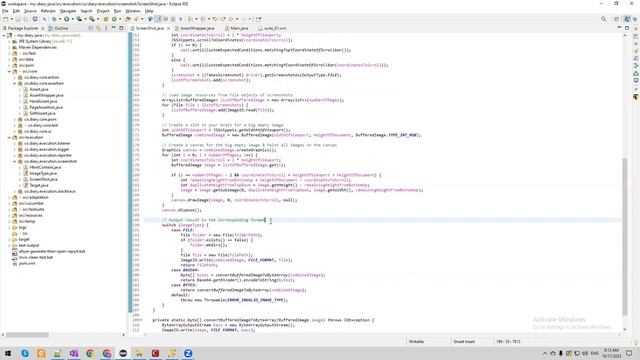Viewport: 640px width, 360px height.
Task: Select pom.xml in Package Explorer
Action: 27,264
